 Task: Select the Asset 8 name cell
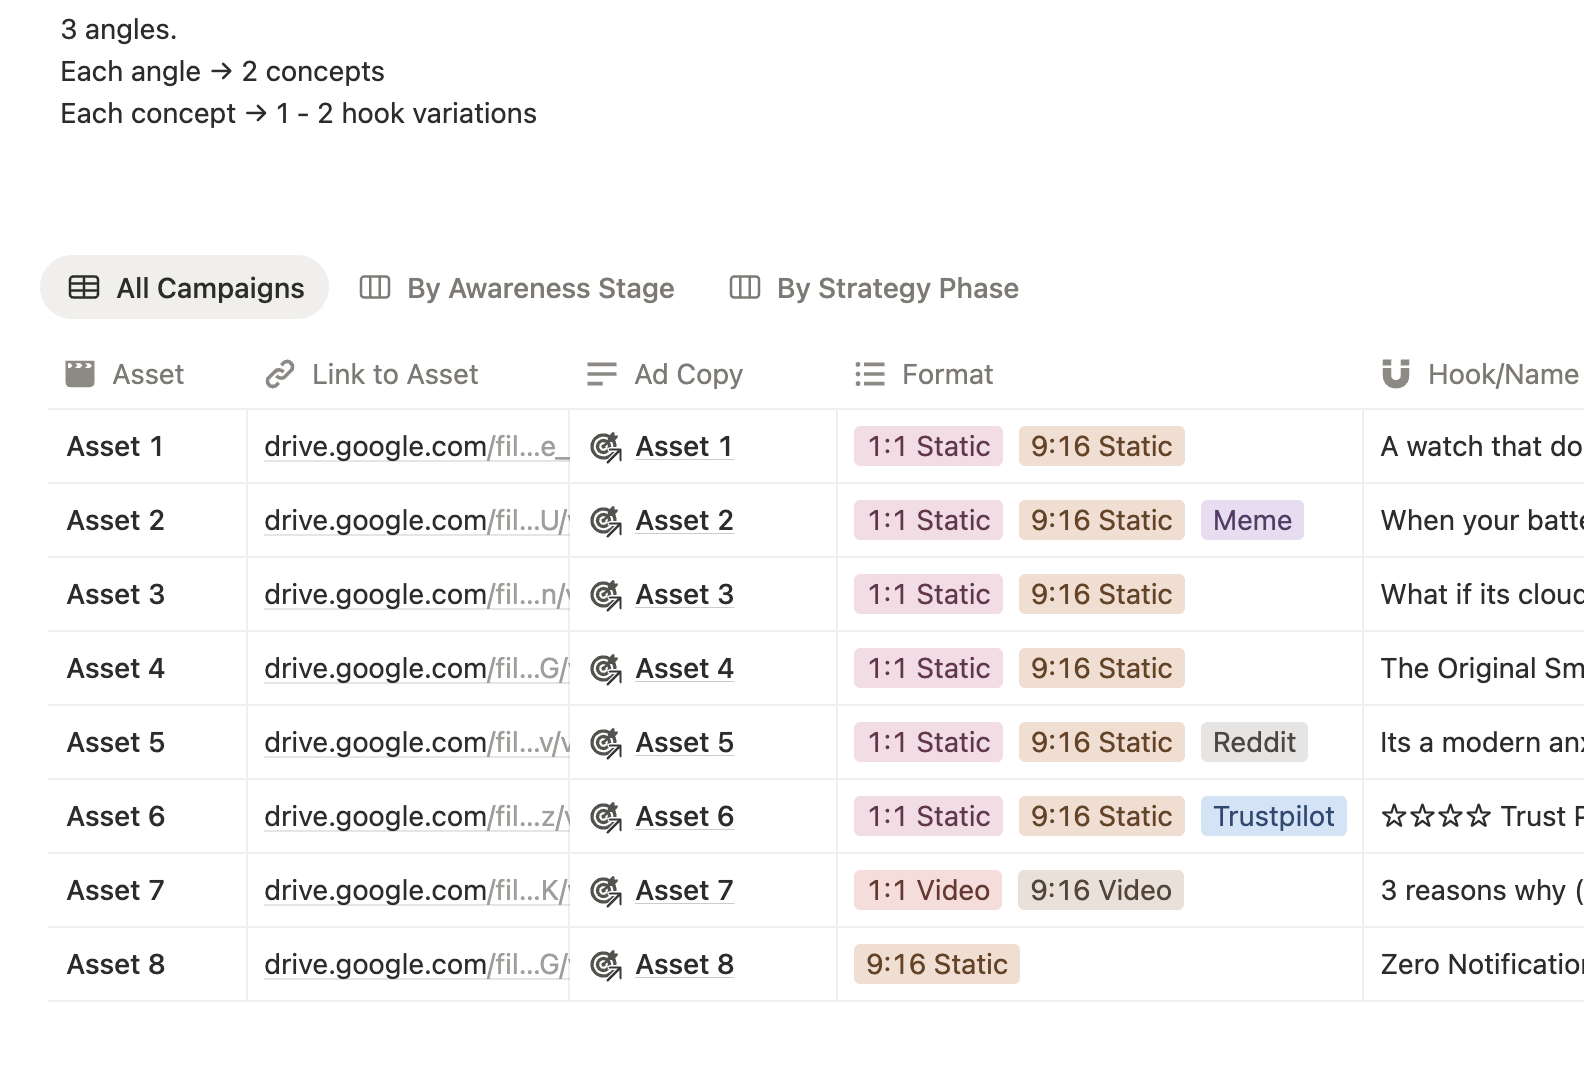click(x=116, y=965)
